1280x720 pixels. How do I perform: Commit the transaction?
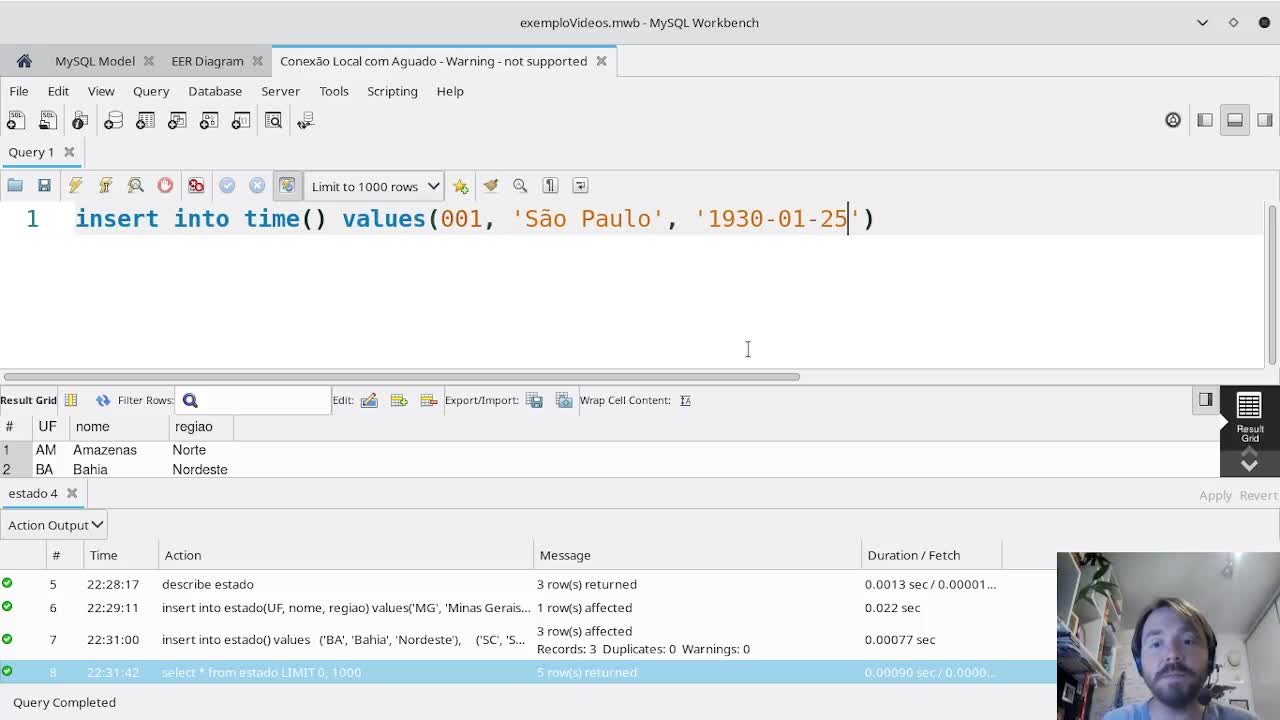coord(227,185)
